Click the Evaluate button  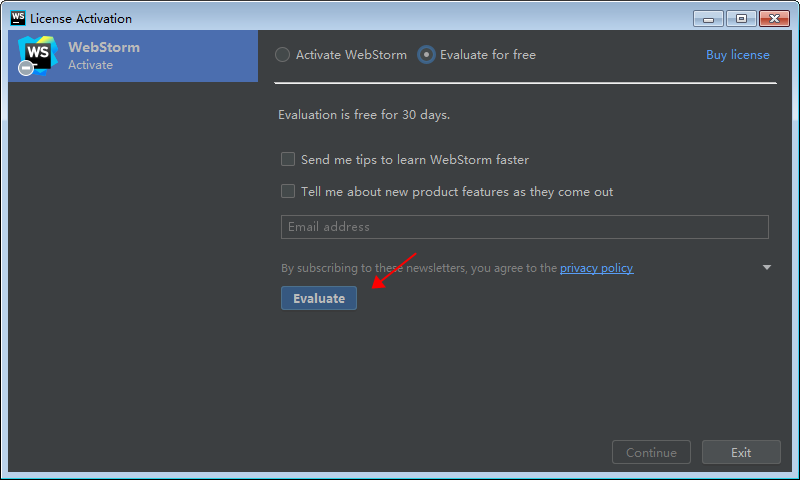pyautogui.click(x=319, y=298)
